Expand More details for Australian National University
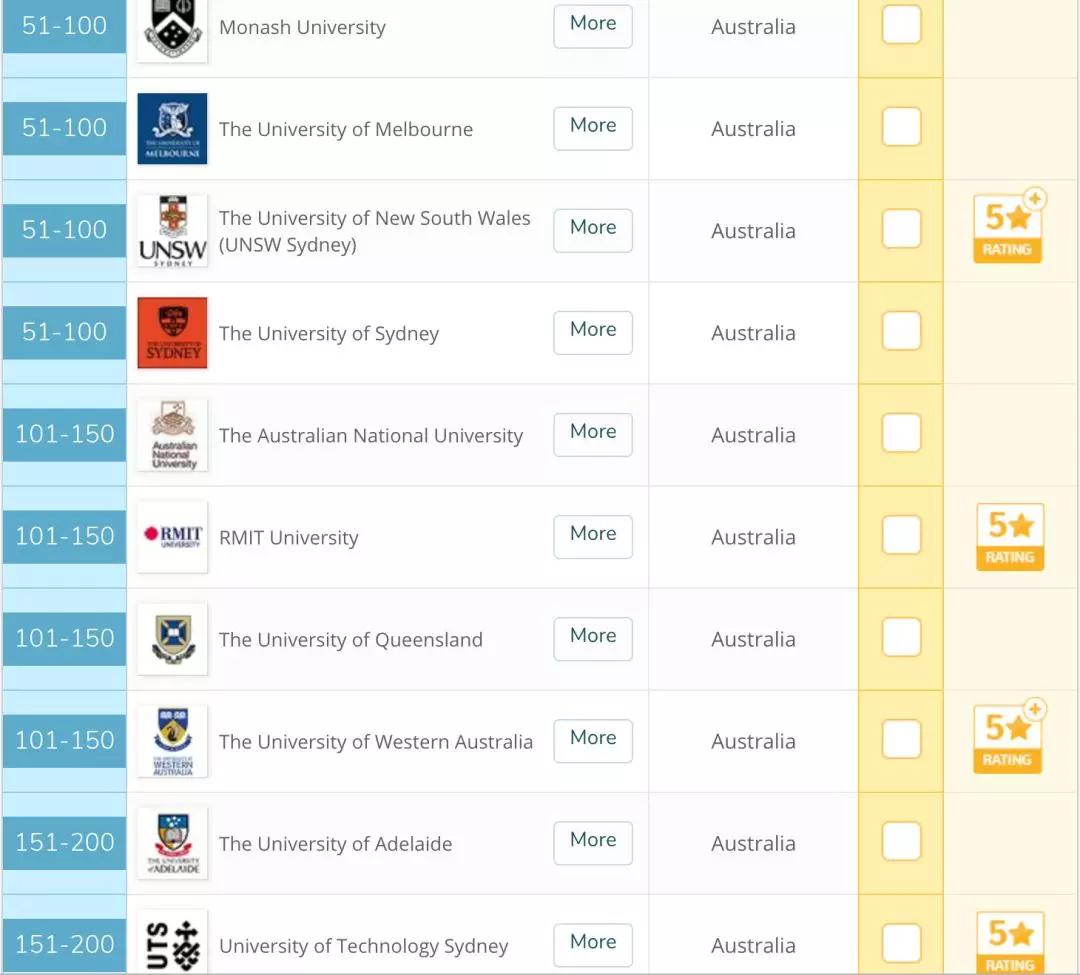 point(593,434)
